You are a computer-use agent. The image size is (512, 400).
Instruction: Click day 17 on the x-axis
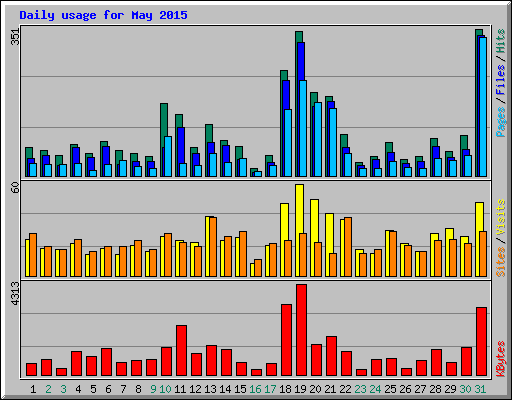pyautogui.click(x=270, y=389)
